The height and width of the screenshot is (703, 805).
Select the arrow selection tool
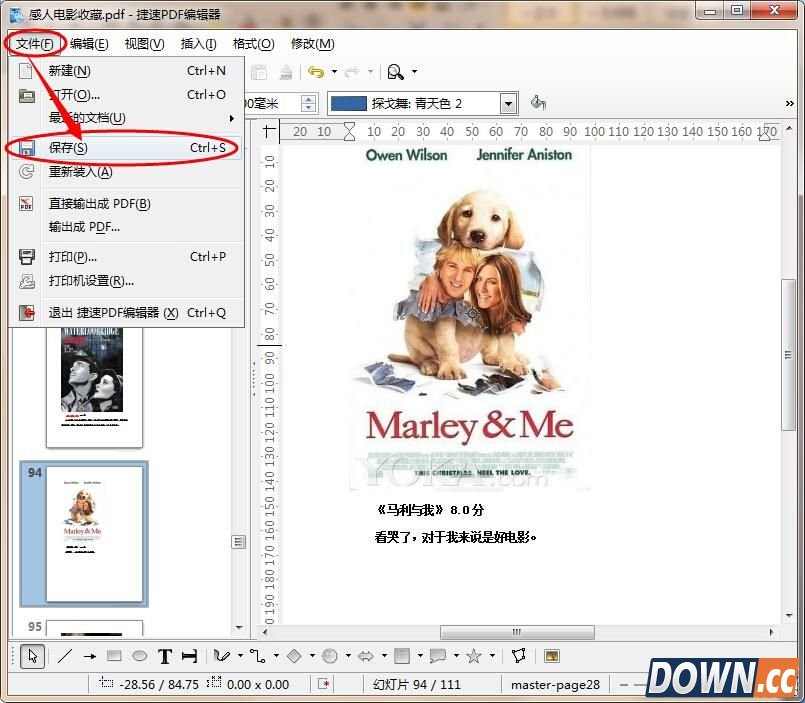point(31,656)
